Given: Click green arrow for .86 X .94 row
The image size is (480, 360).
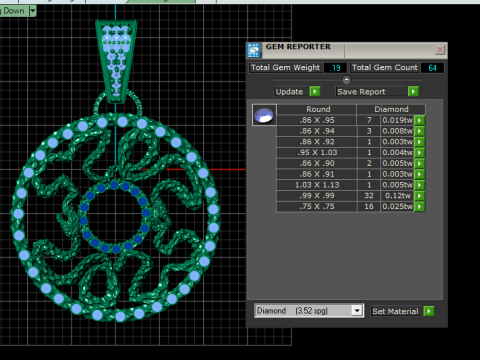Looking at the screenshot, I should [420, 131].
